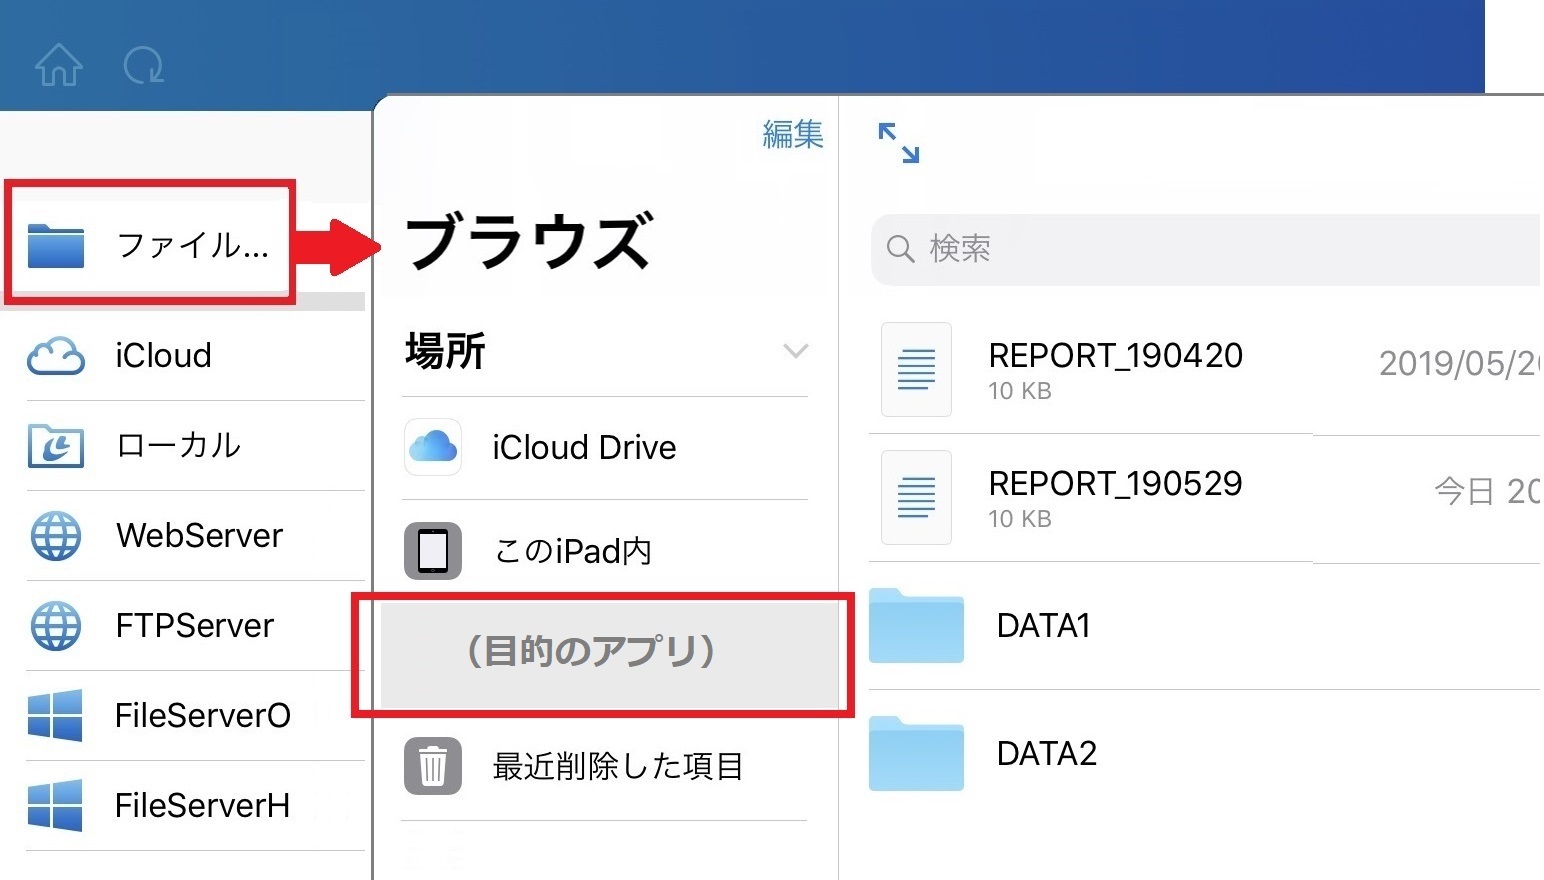Select the ローカル storage entry
The height and width of the screenshot is (880, 1544).
coord(178,446)
